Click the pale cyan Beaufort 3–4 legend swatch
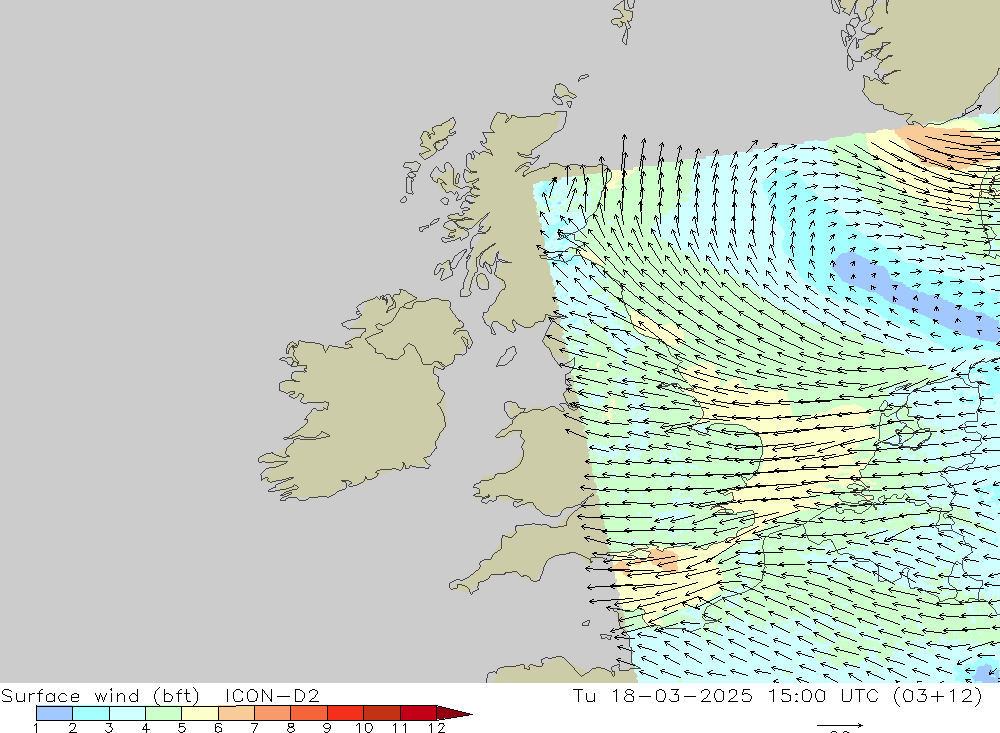 (127, 713)
